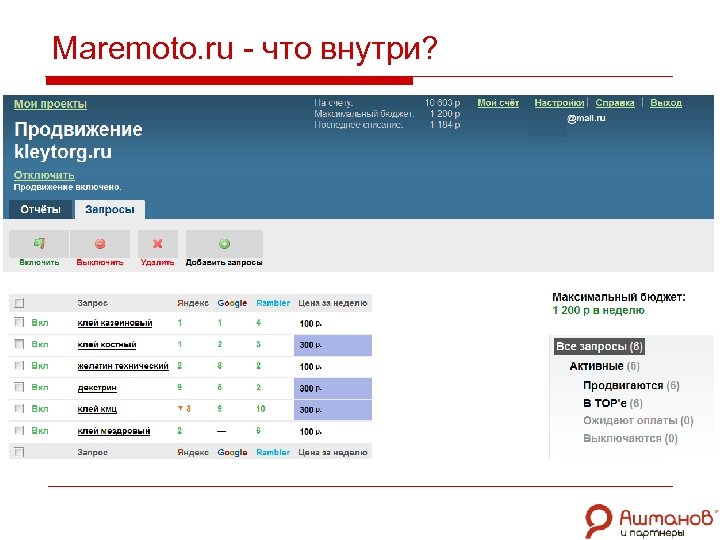Click the @mail.ru account text
This screenshot has height=540, width=720.
coord(586,118)
